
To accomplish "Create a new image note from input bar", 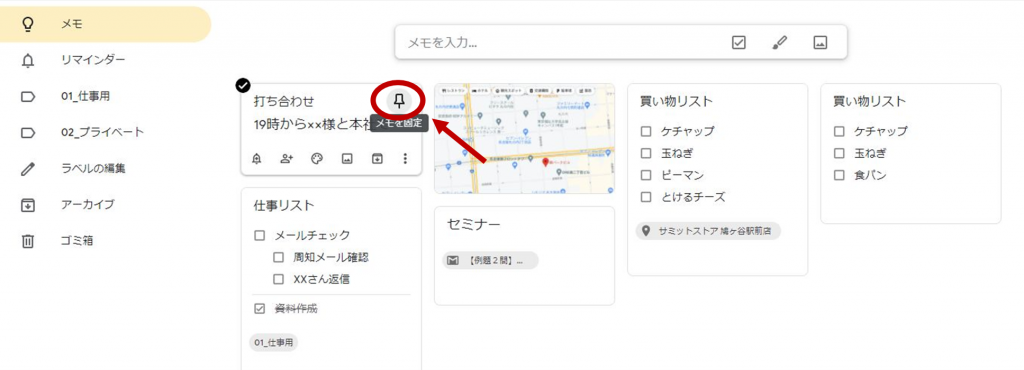I will tap(820, 43).
